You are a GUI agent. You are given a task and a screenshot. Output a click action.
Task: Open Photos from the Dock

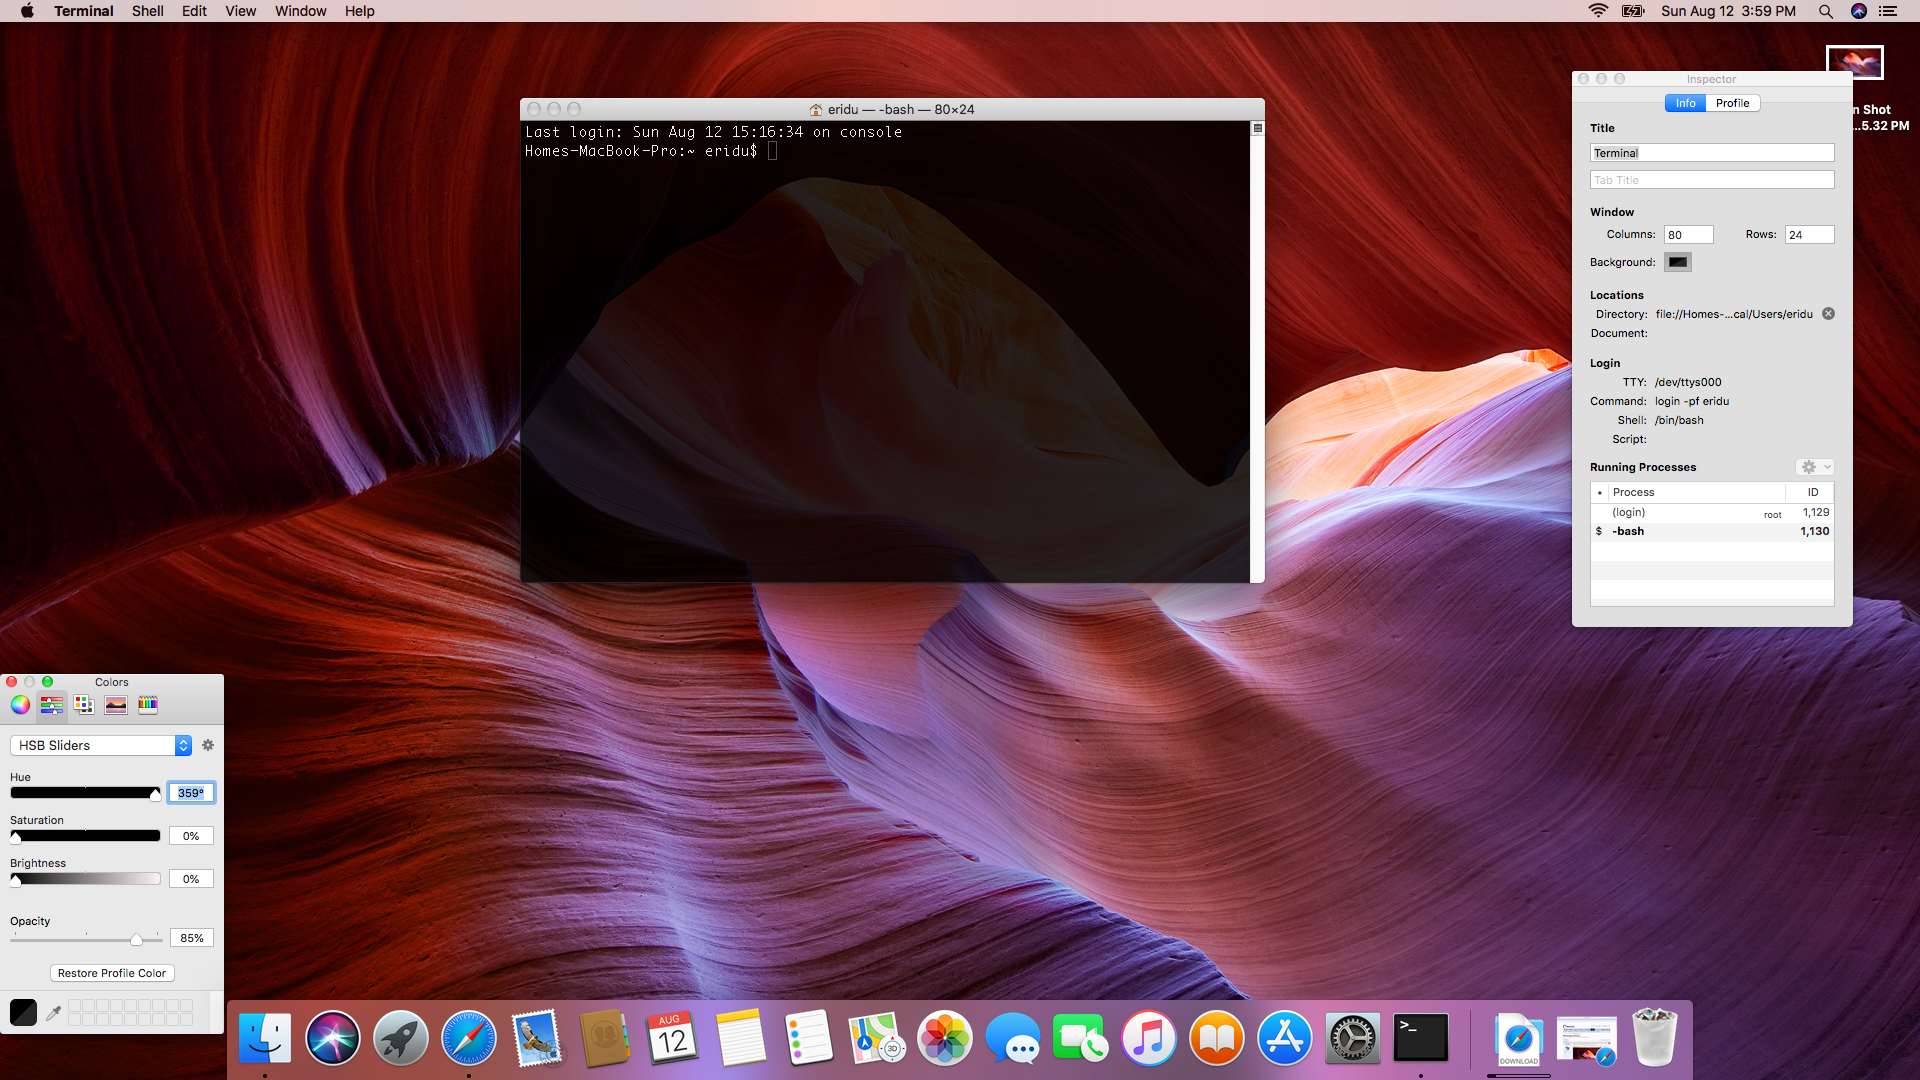[x=945, y=1038]
